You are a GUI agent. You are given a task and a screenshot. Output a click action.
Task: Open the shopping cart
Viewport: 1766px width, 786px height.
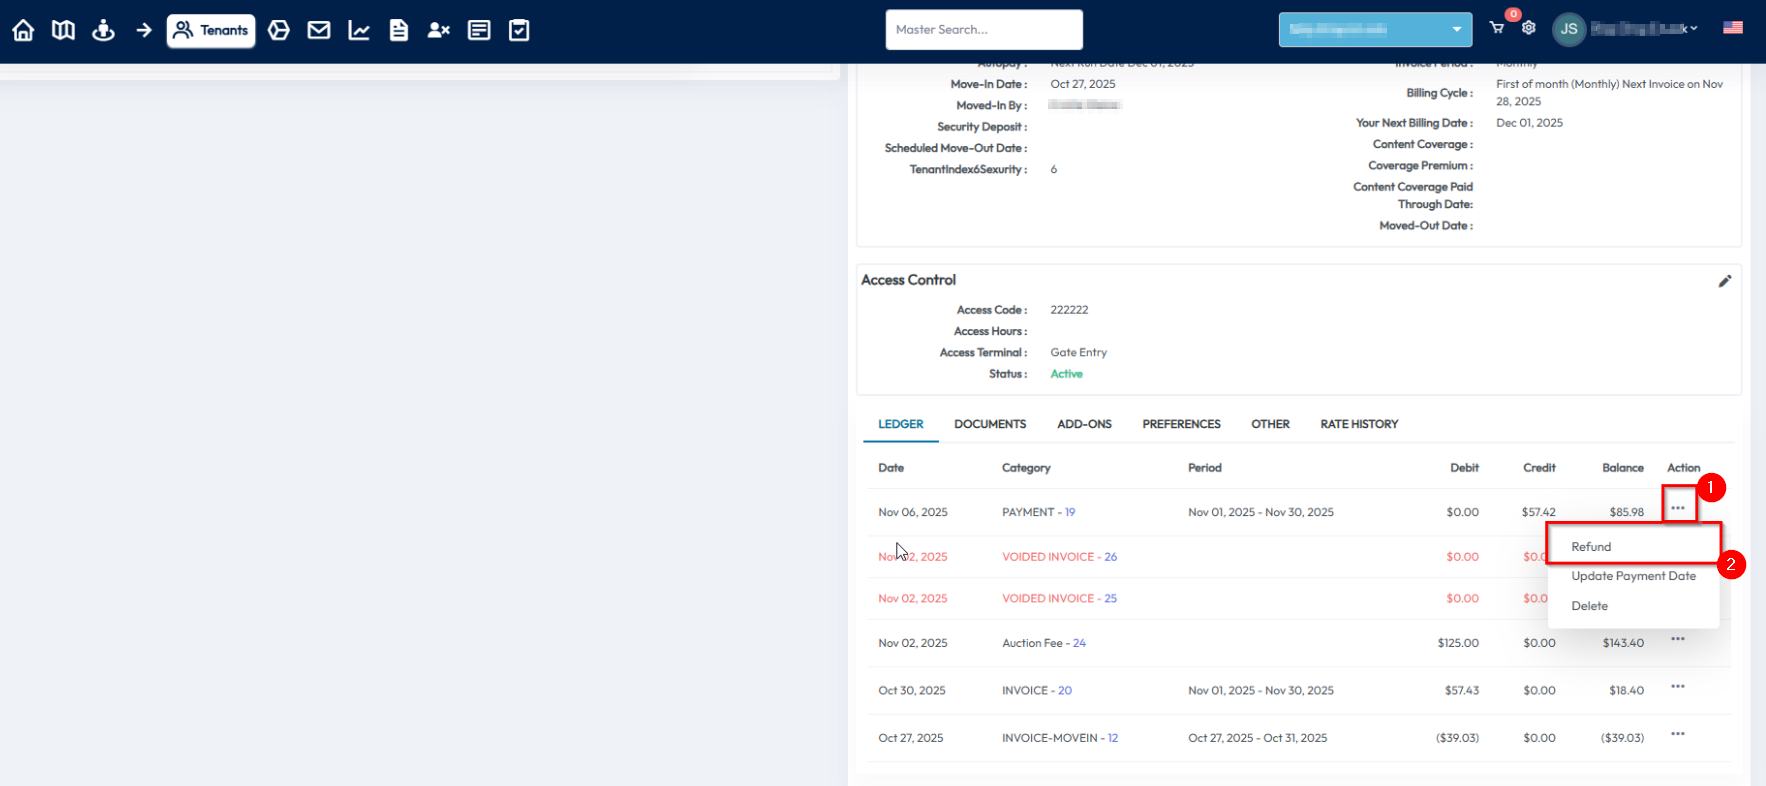1497,28
